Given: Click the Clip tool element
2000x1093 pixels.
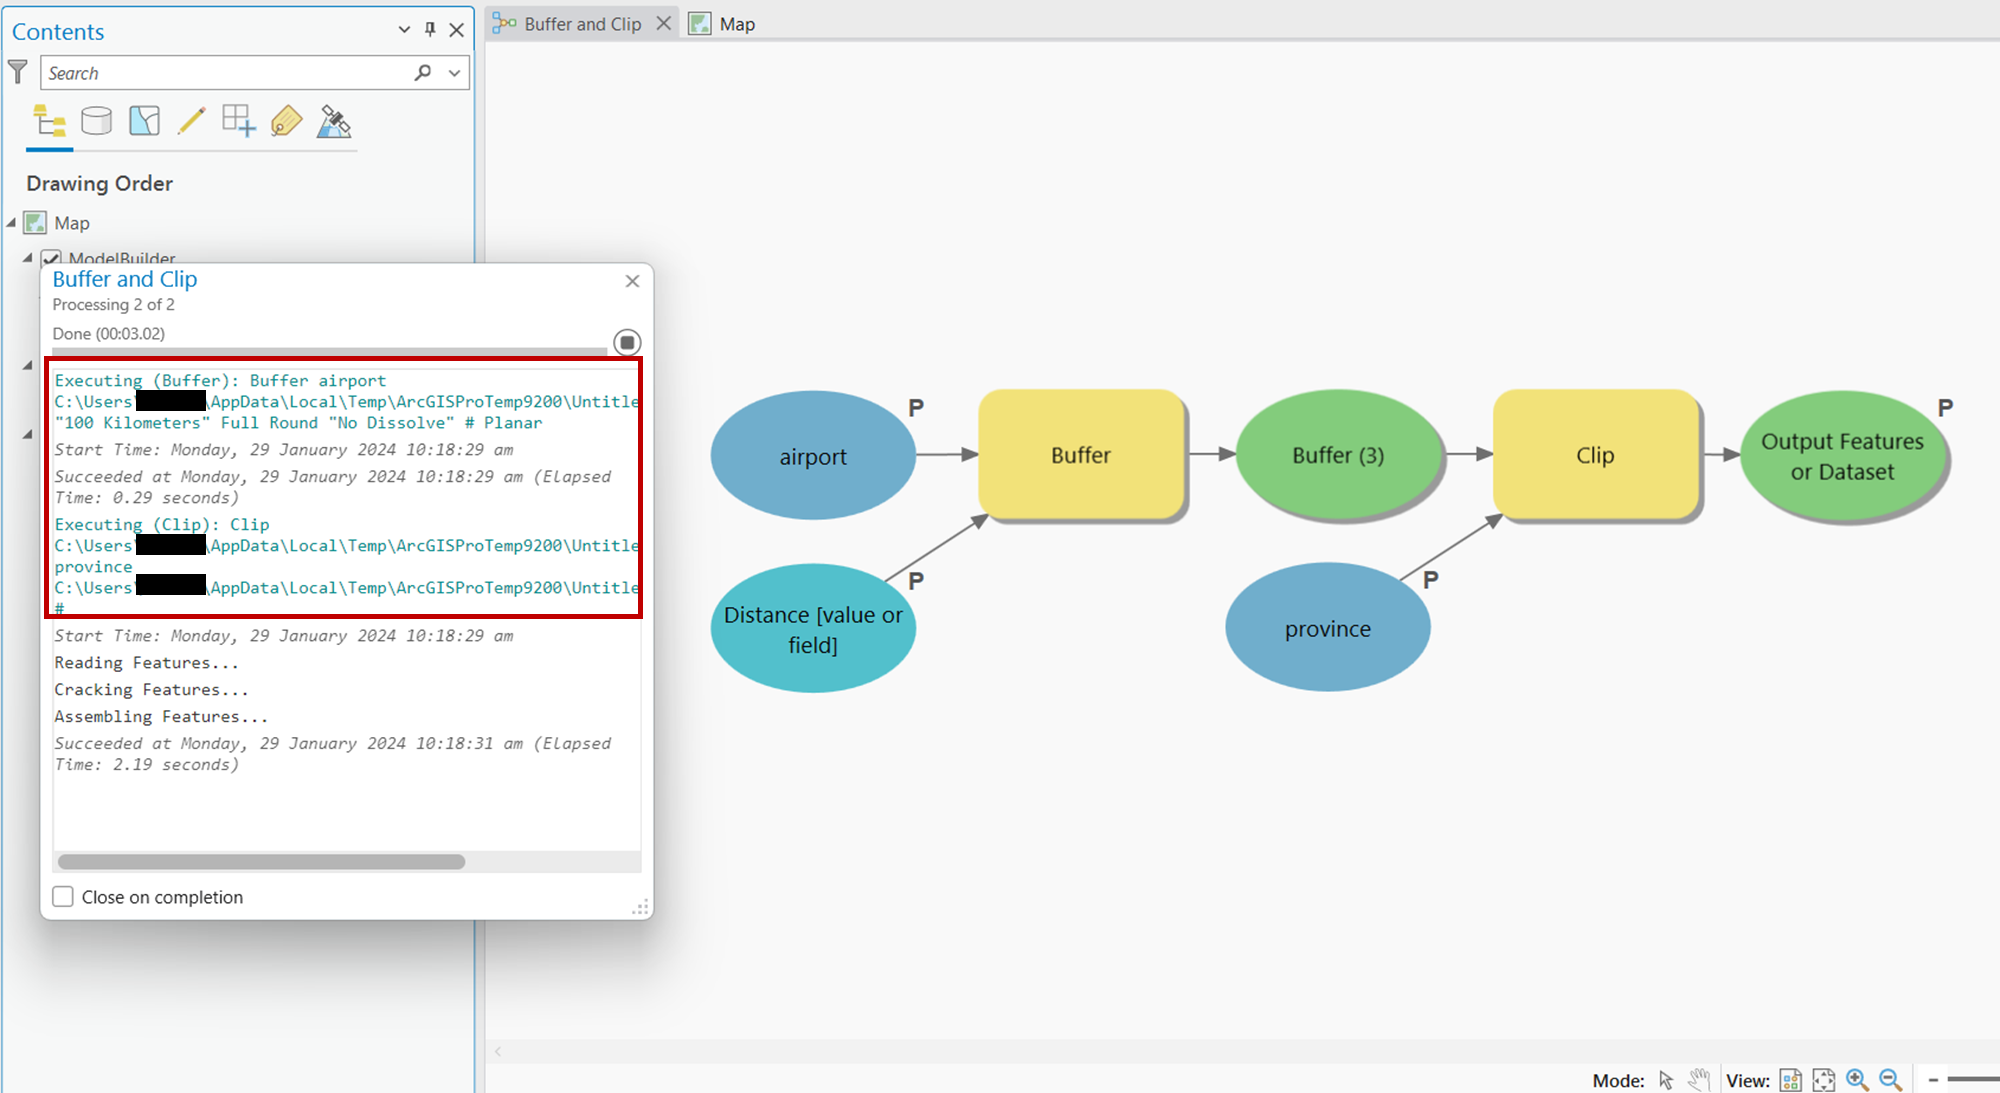Looking at the screenshot, I should point(1595,456).
